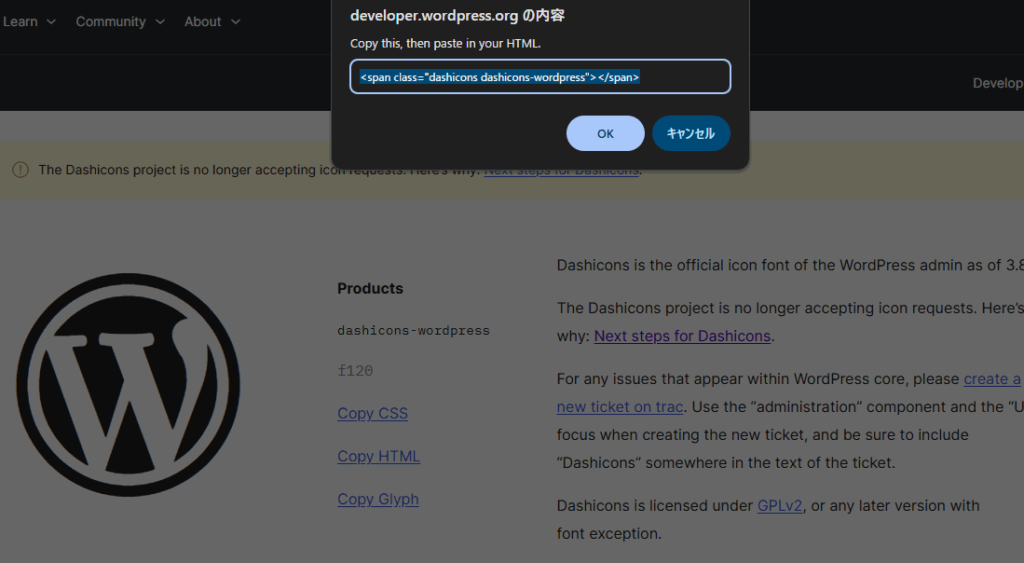Viewport: 1024px width, 563px height.
Task: Click the Copy CSS link
Action: pos(372,414)
